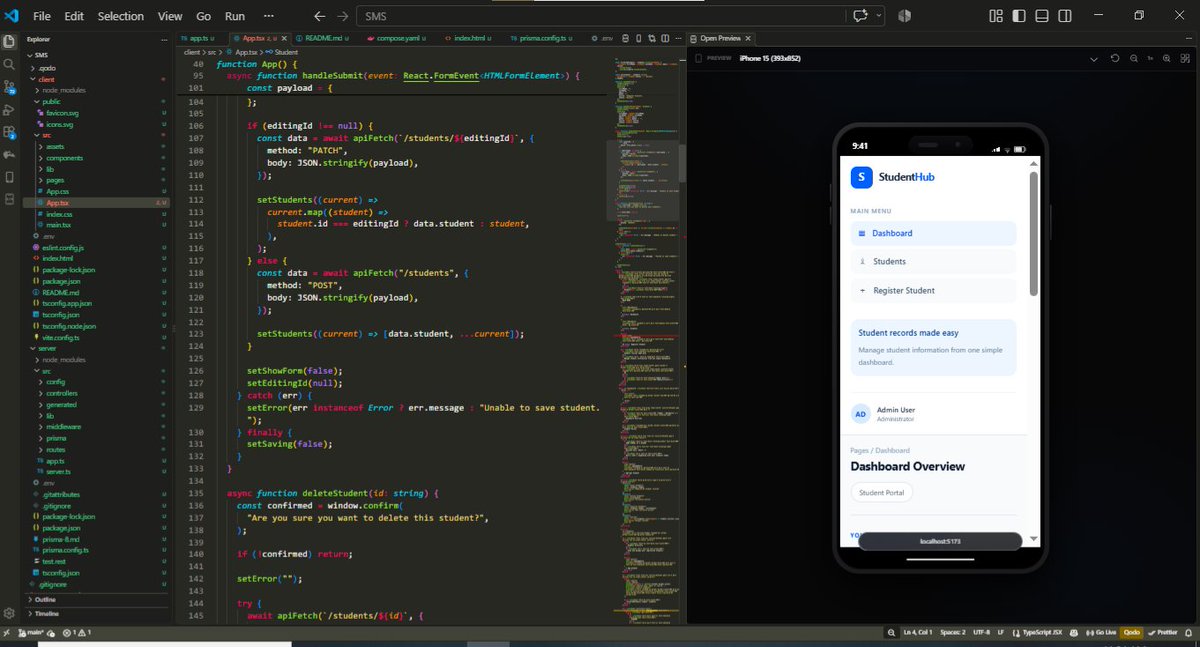Open the File menu
Viewport: 1200px width, 647px height.
click(42, 16)
